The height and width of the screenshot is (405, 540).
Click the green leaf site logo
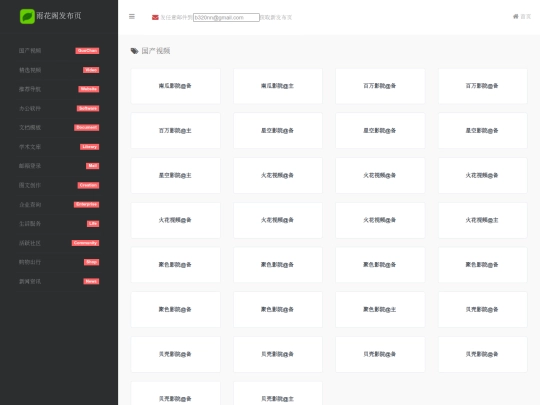tap(27, 16)
